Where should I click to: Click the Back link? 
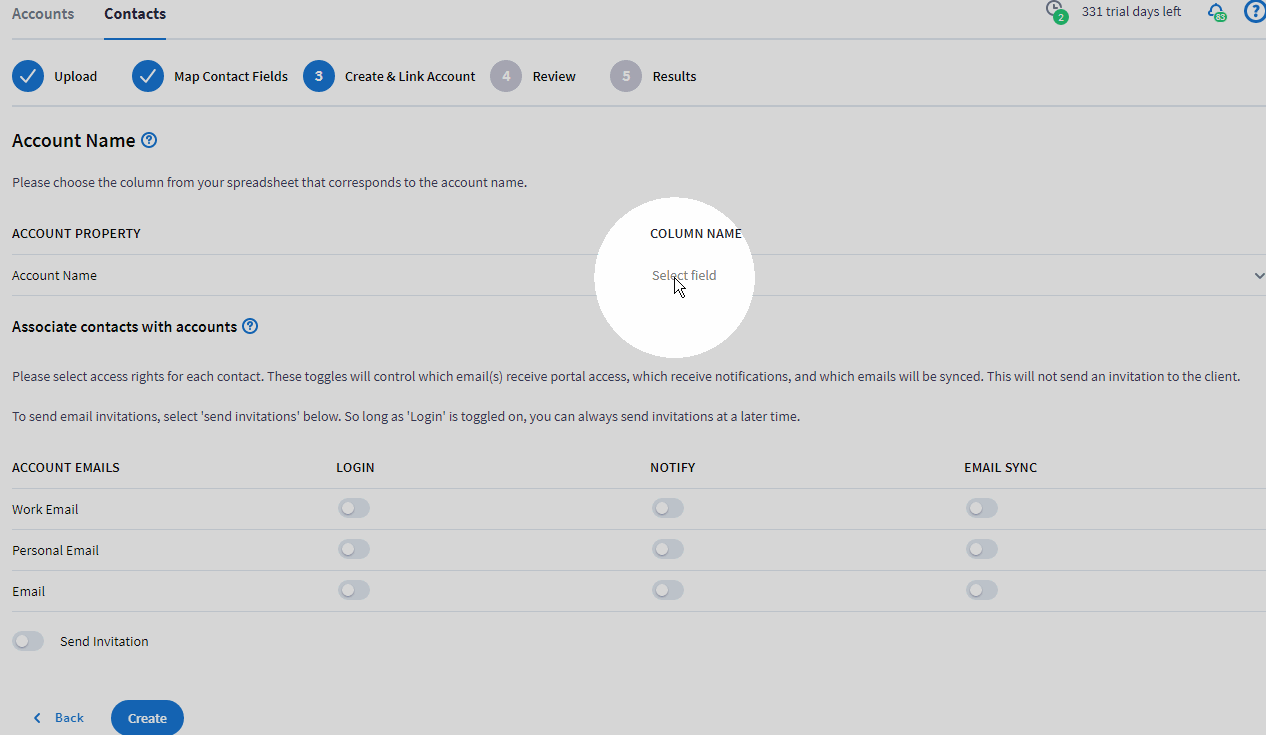tap(58, 718)
